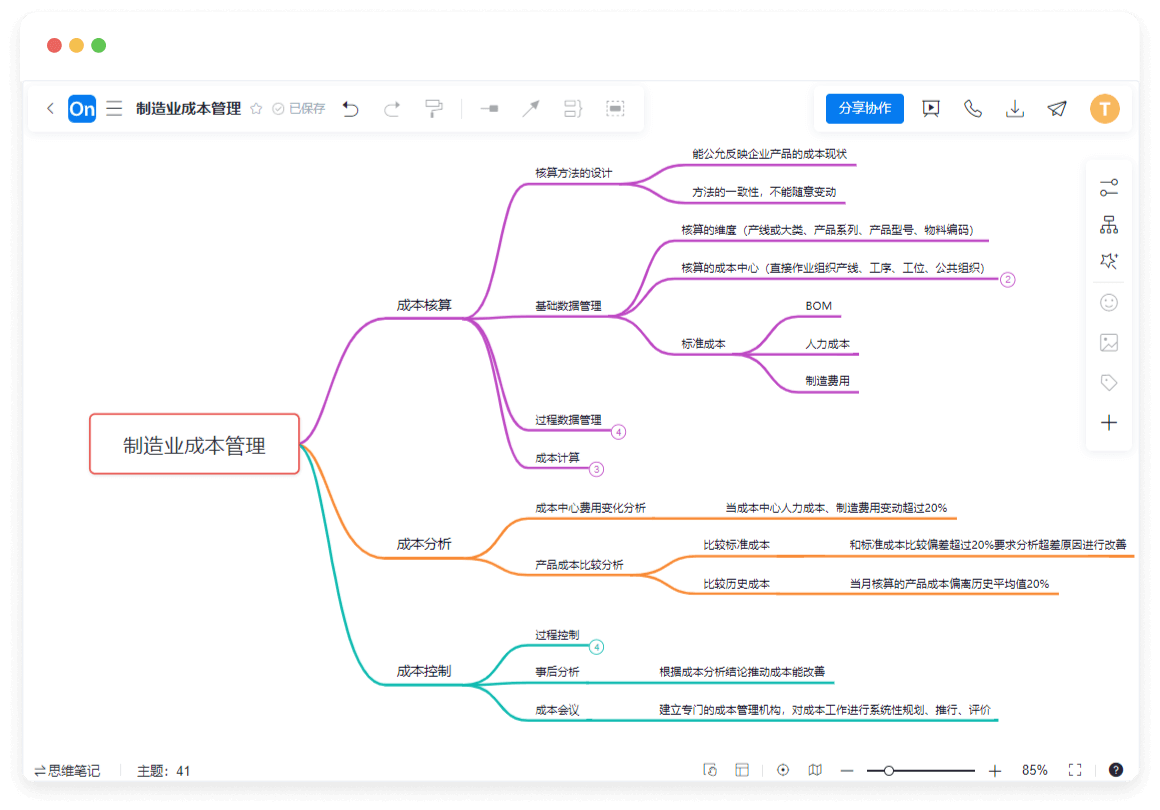This screenshot has height=810, width=1160.
Task: Expand the 过程数据管理 collapsed children badge
Action: [619, 432]
